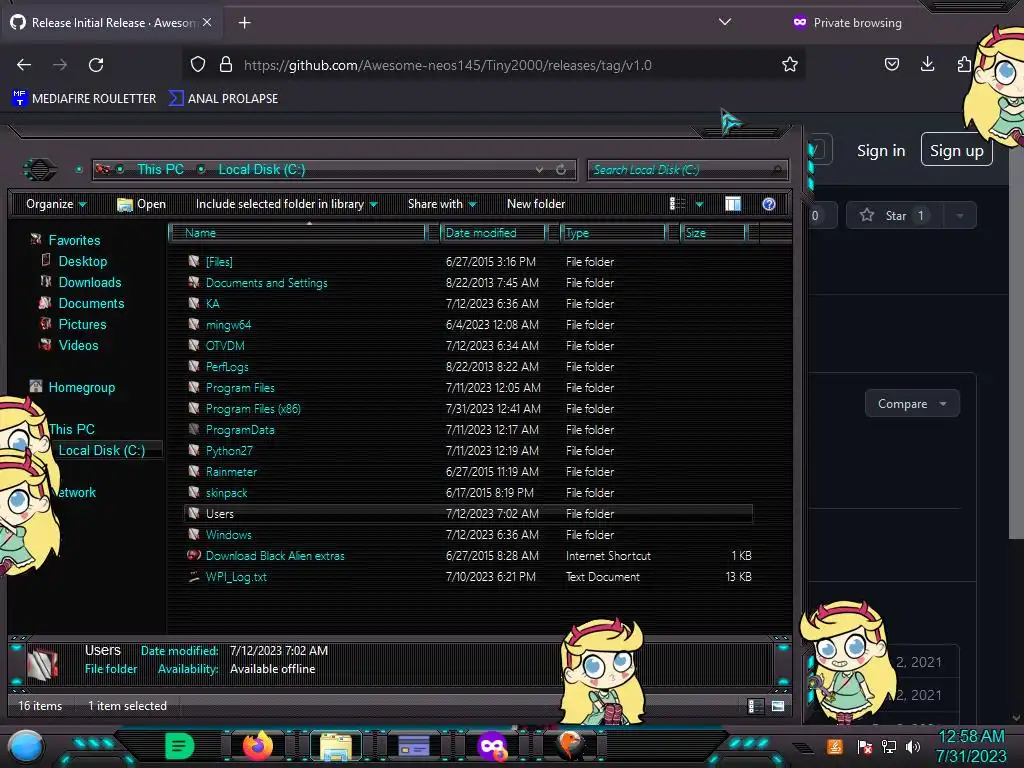This screenshot has width=1024, height=768.
Task: Click Sign in on GitHub
Action: 881,151
